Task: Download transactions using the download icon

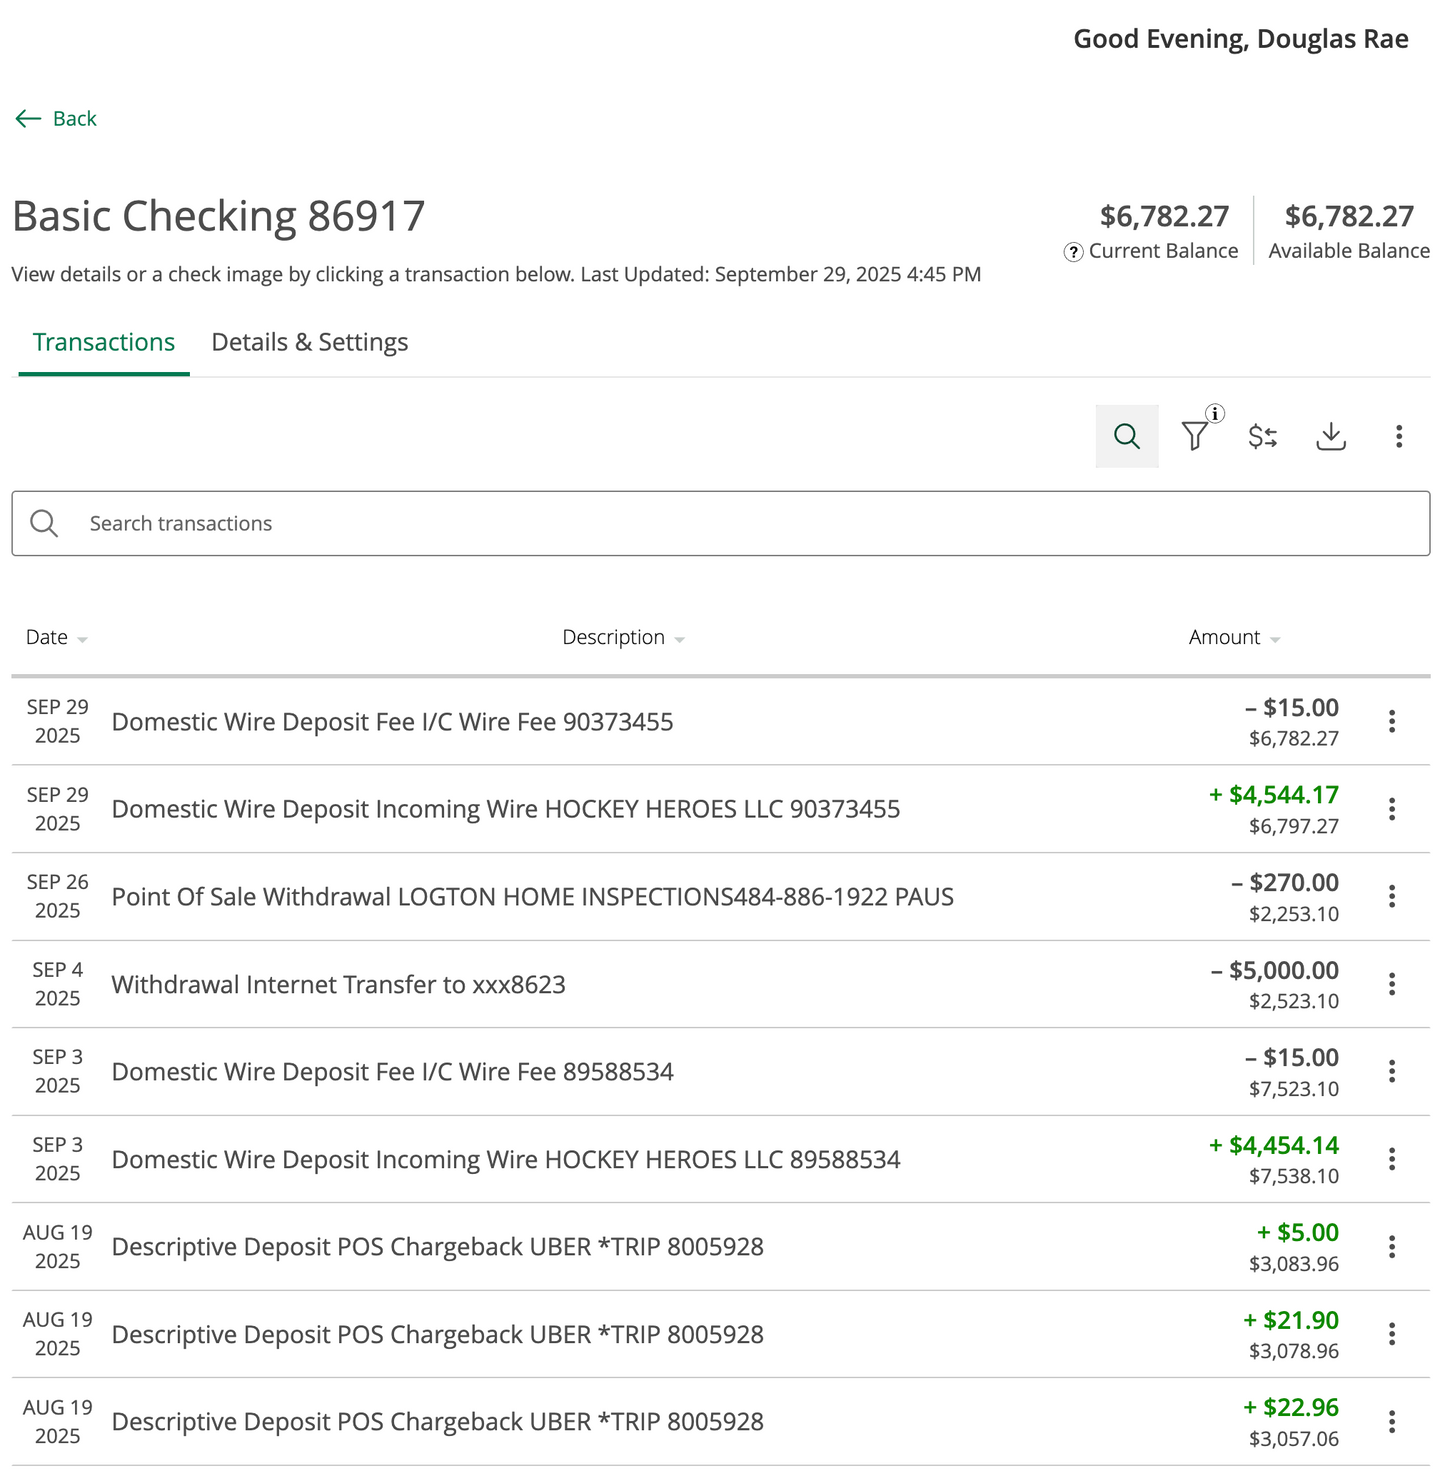Action: point(1330,436)
